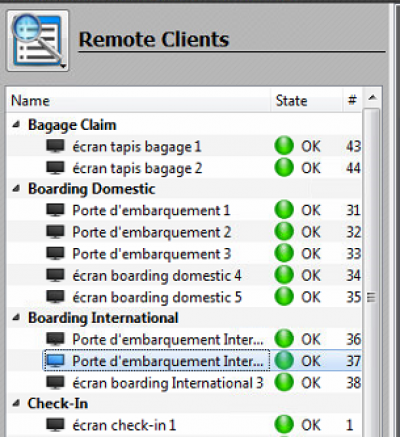Select Porte d'embarquement 3 row

[184, 254]
